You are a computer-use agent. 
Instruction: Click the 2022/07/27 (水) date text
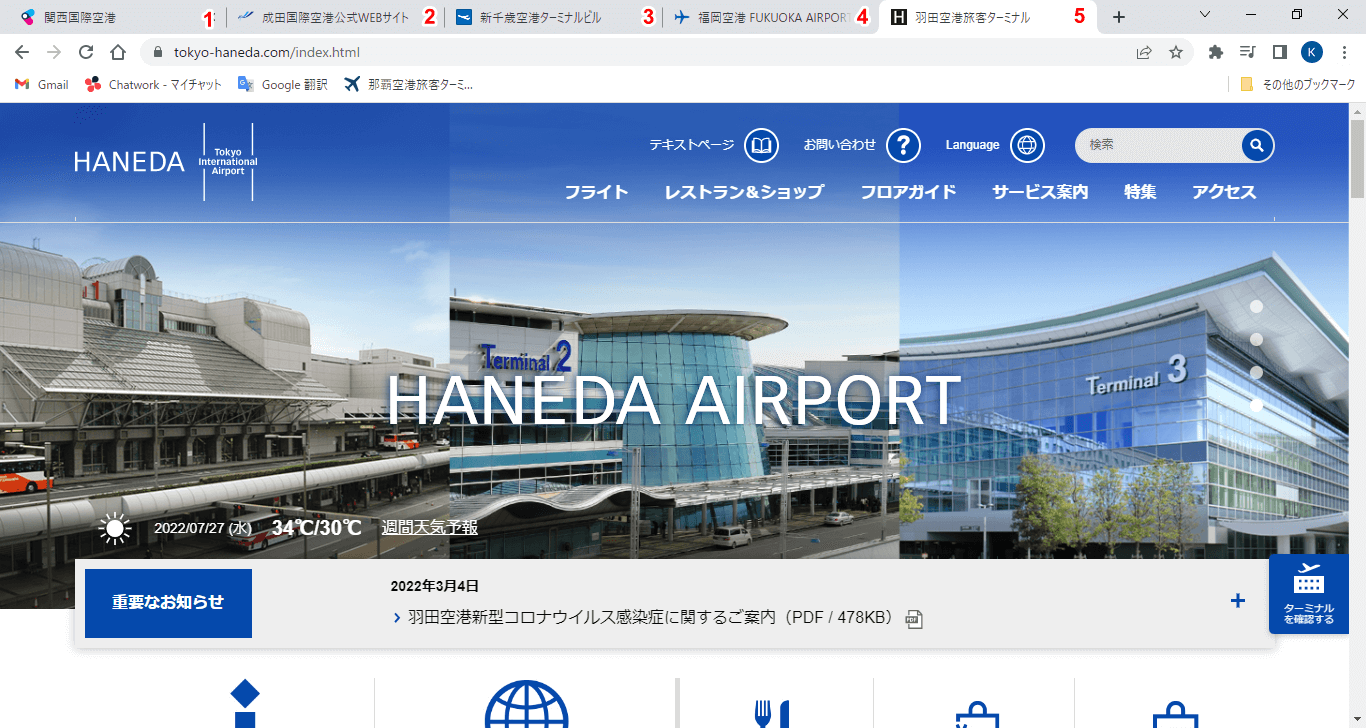coord(203,527)
